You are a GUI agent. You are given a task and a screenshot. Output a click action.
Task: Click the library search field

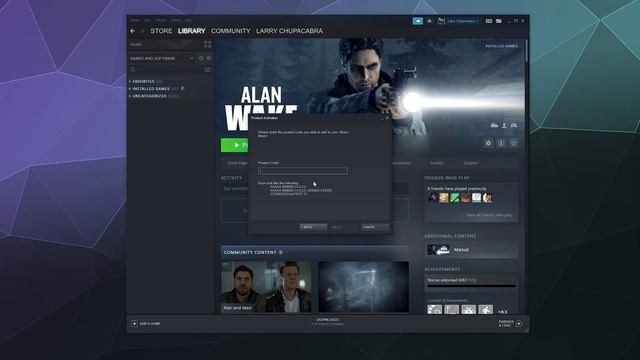[x=166, y=70]
